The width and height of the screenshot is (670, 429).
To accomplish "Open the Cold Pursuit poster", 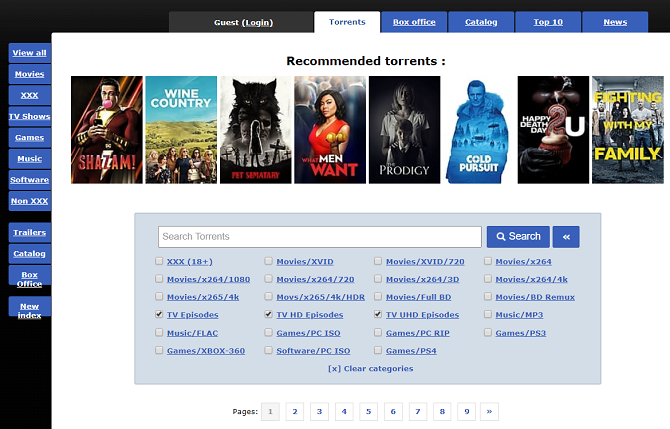I will point(479,130).
